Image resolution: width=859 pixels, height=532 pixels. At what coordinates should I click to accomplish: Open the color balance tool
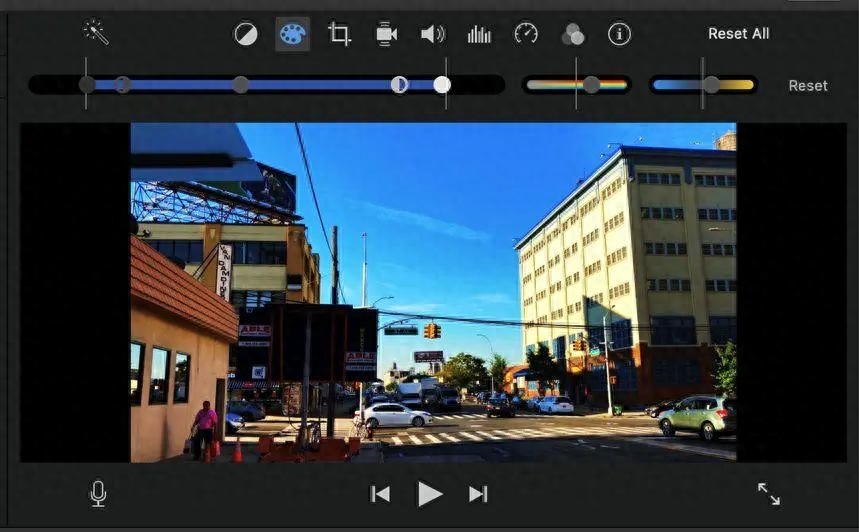[245, 34]
